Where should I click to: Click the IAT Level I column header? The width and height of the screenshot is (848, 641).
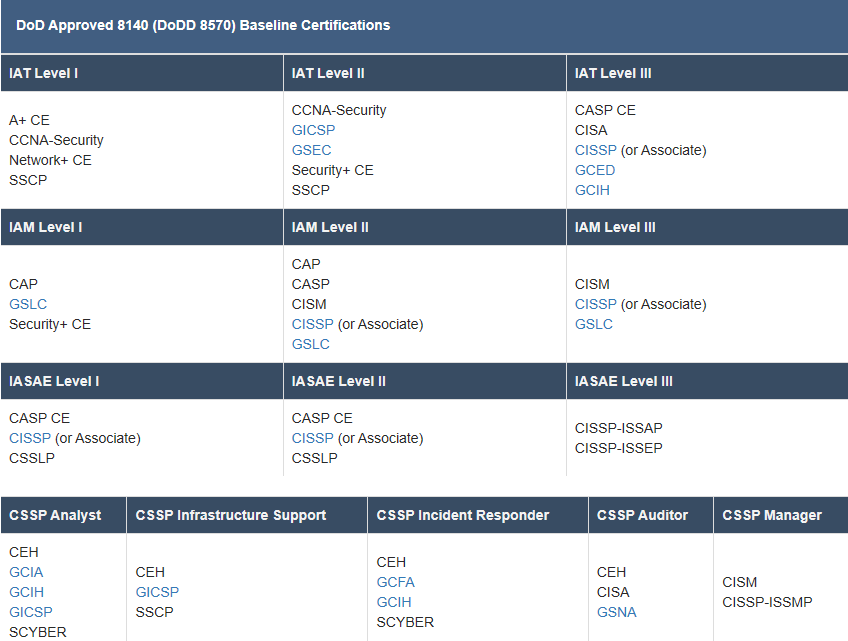(x=142, y=73)
